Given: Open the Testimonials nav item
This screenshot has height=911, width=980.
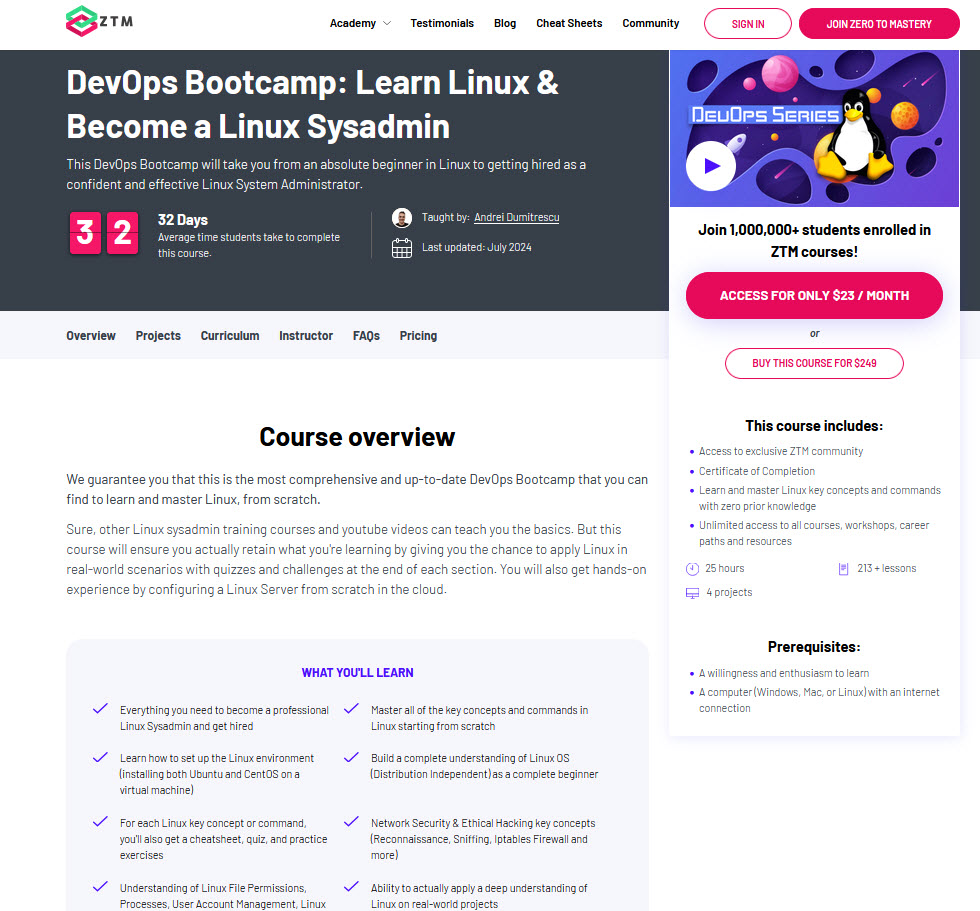Looking at the screenshot, I should pos(442,23).
